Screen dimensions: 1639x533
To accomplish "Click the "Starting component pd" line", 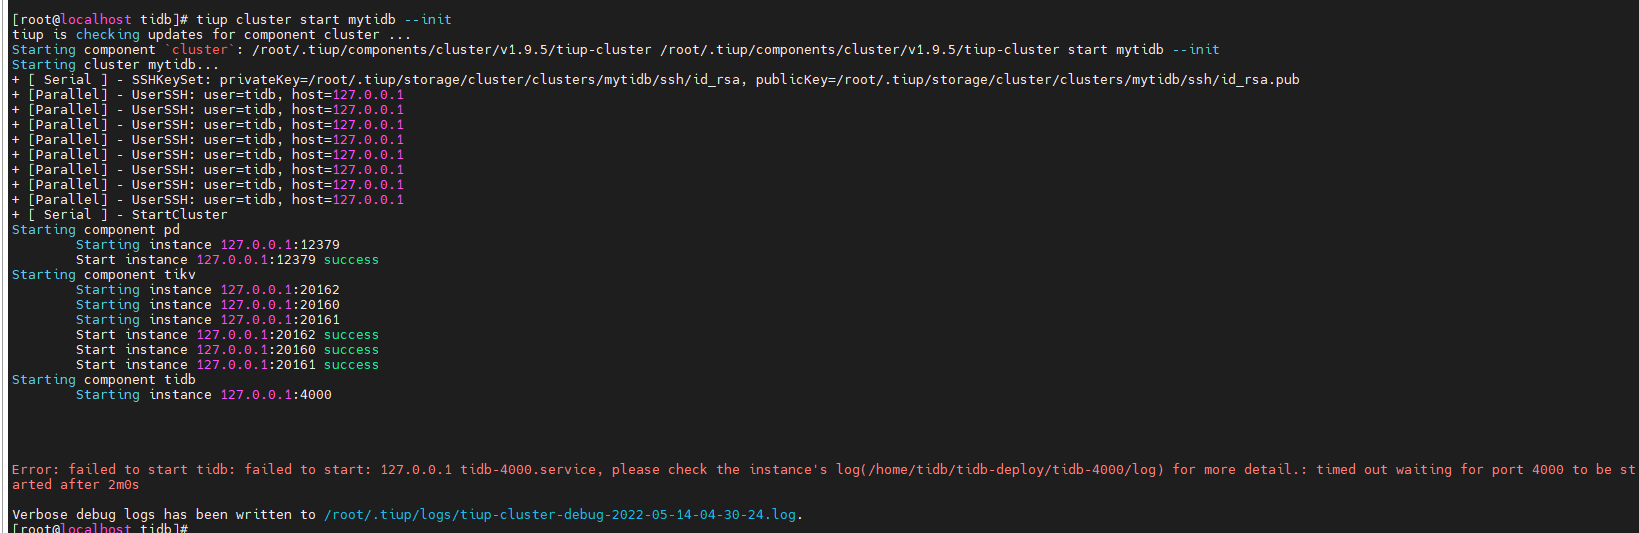I will pos(96,230).
